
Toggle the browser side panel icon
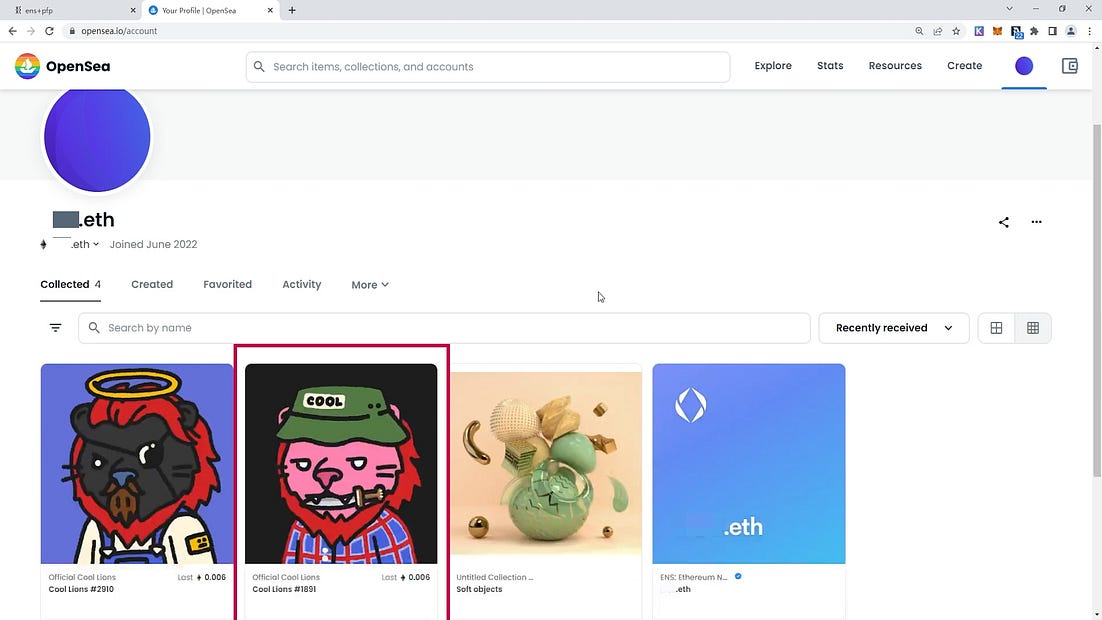[x=1052, y=31]
